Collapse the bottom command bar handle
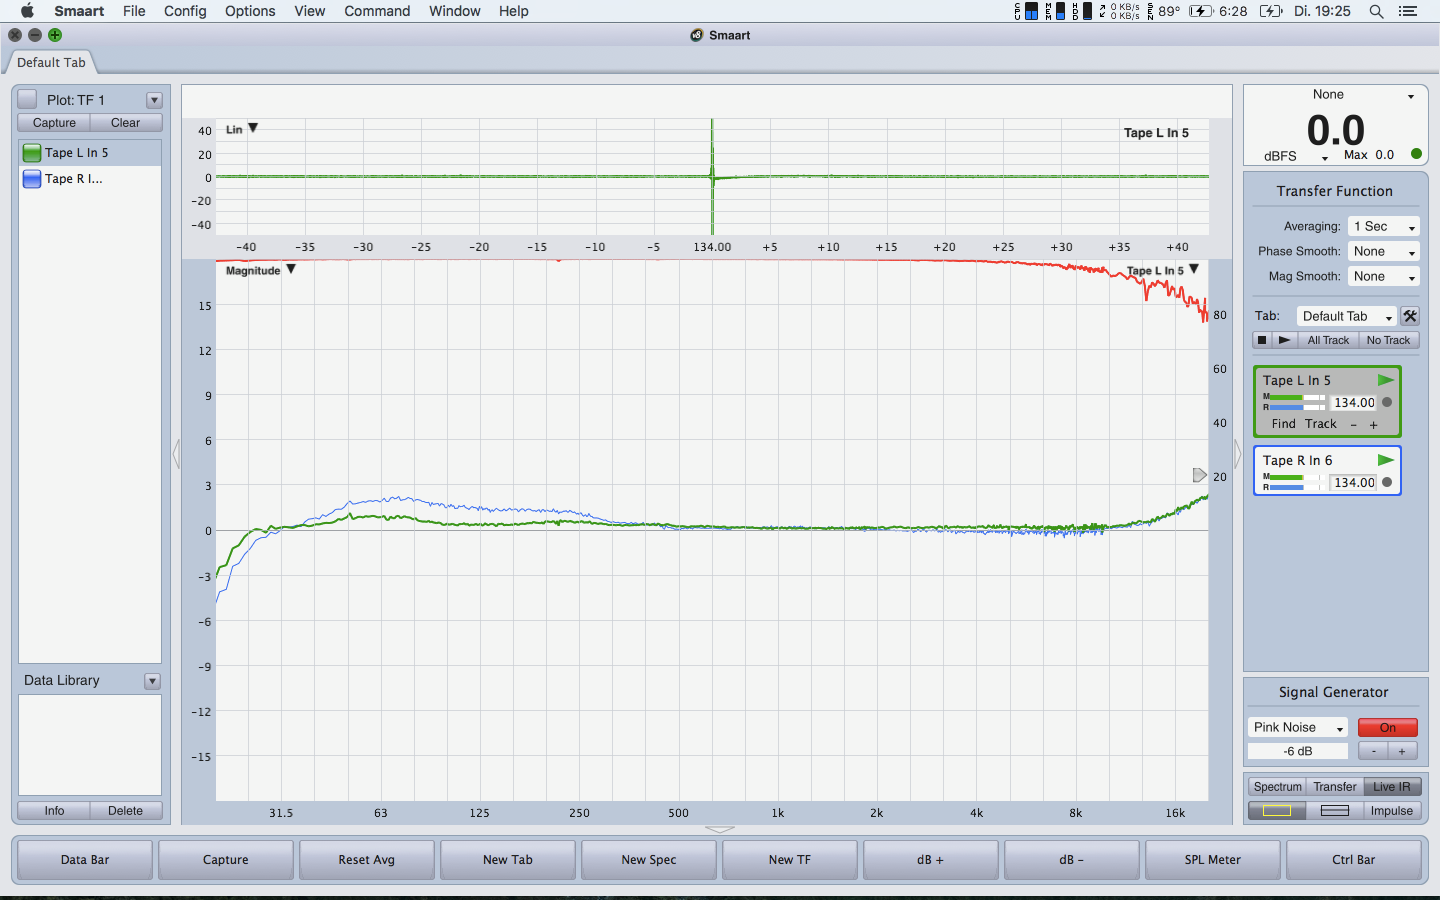Viewport: 1440px width, 900px height. click(720, 829)
